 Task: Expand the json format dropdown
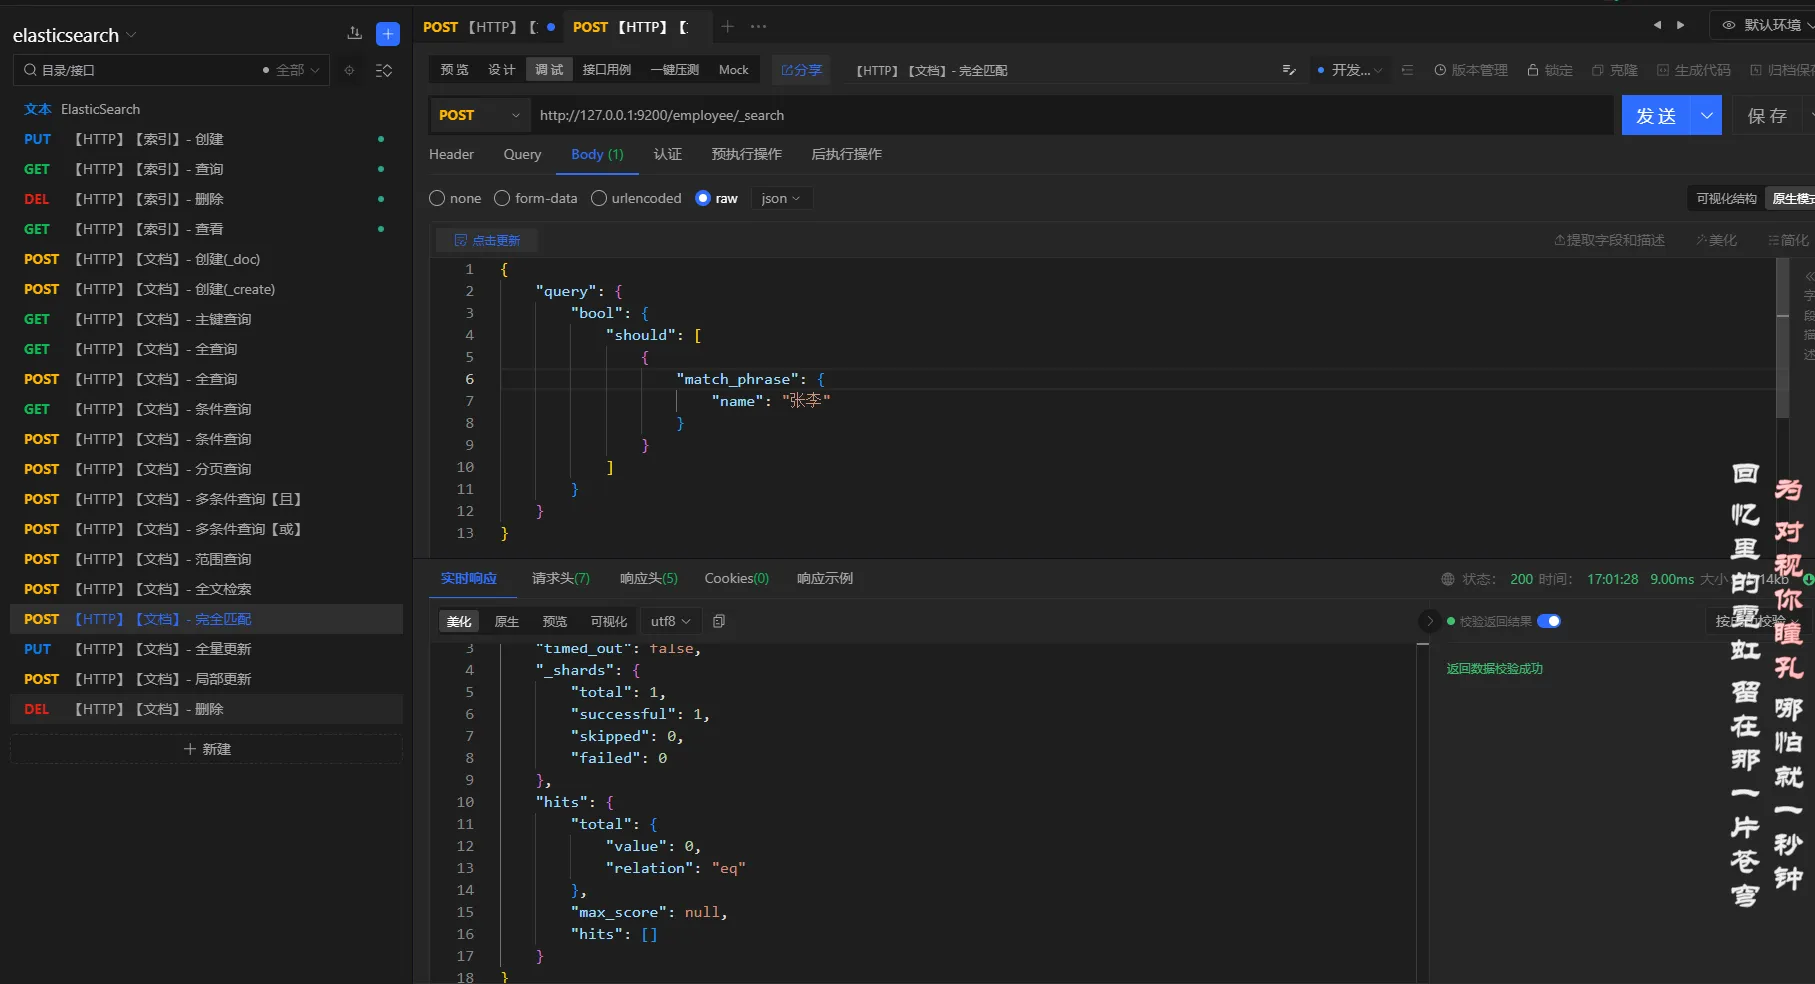(x=780, y=199)
